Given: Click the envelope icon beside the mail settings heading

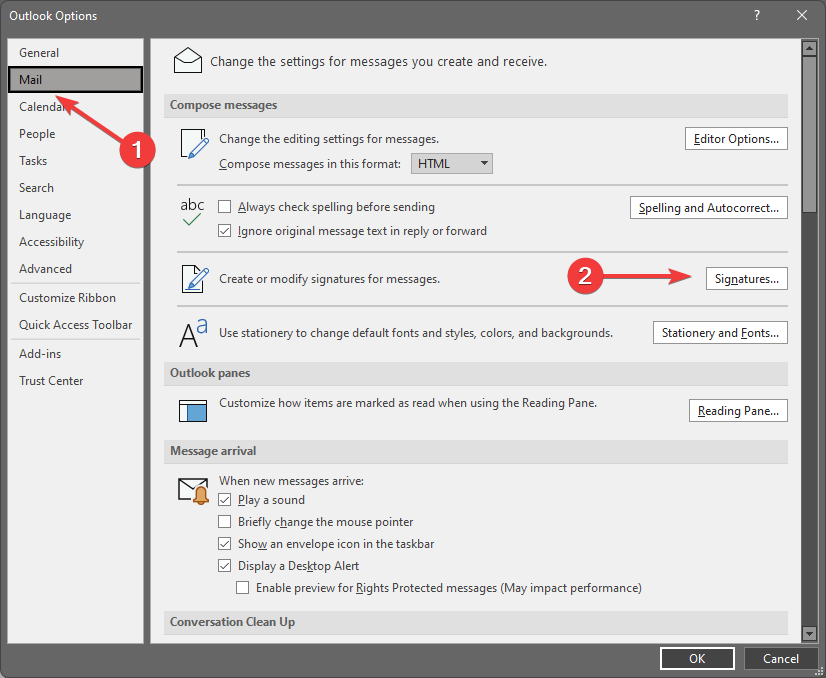Looking at the screenshot, I should [188, 61].
